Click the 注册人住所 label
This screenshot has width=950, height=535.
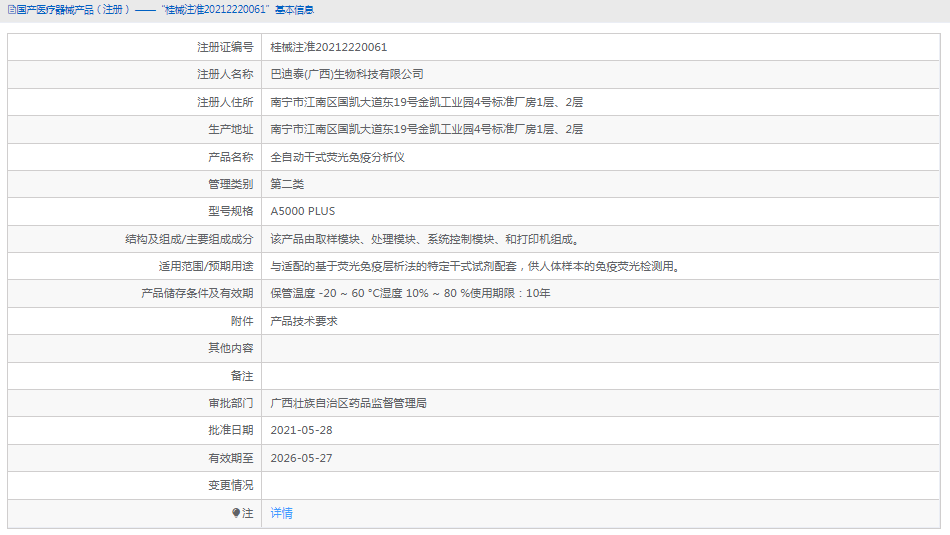point(225,102)
